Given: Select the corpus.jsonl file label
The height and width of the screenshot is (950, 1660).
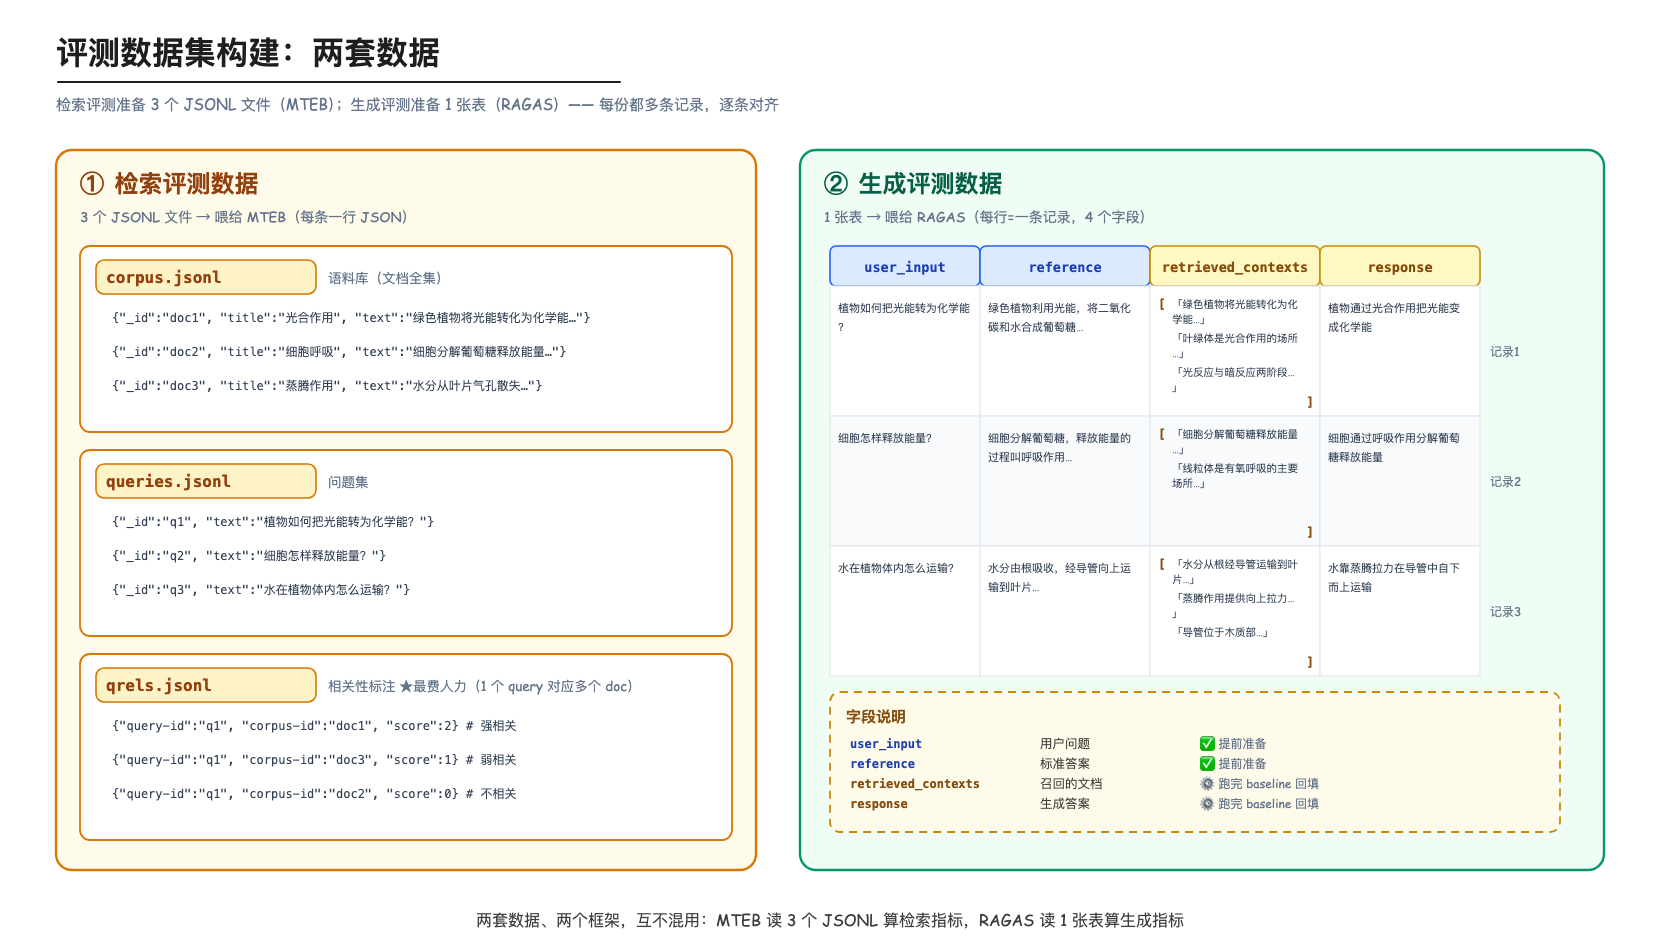Looking at the screenshot, I should [x=206, y=277].
